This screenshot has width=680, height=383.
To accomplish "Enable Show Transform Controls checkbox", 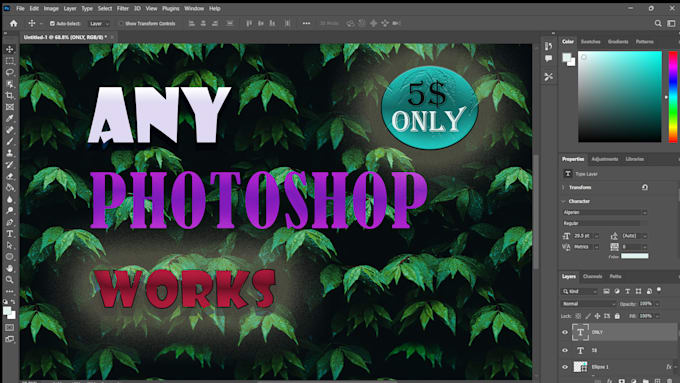I will tap(121, 23).
